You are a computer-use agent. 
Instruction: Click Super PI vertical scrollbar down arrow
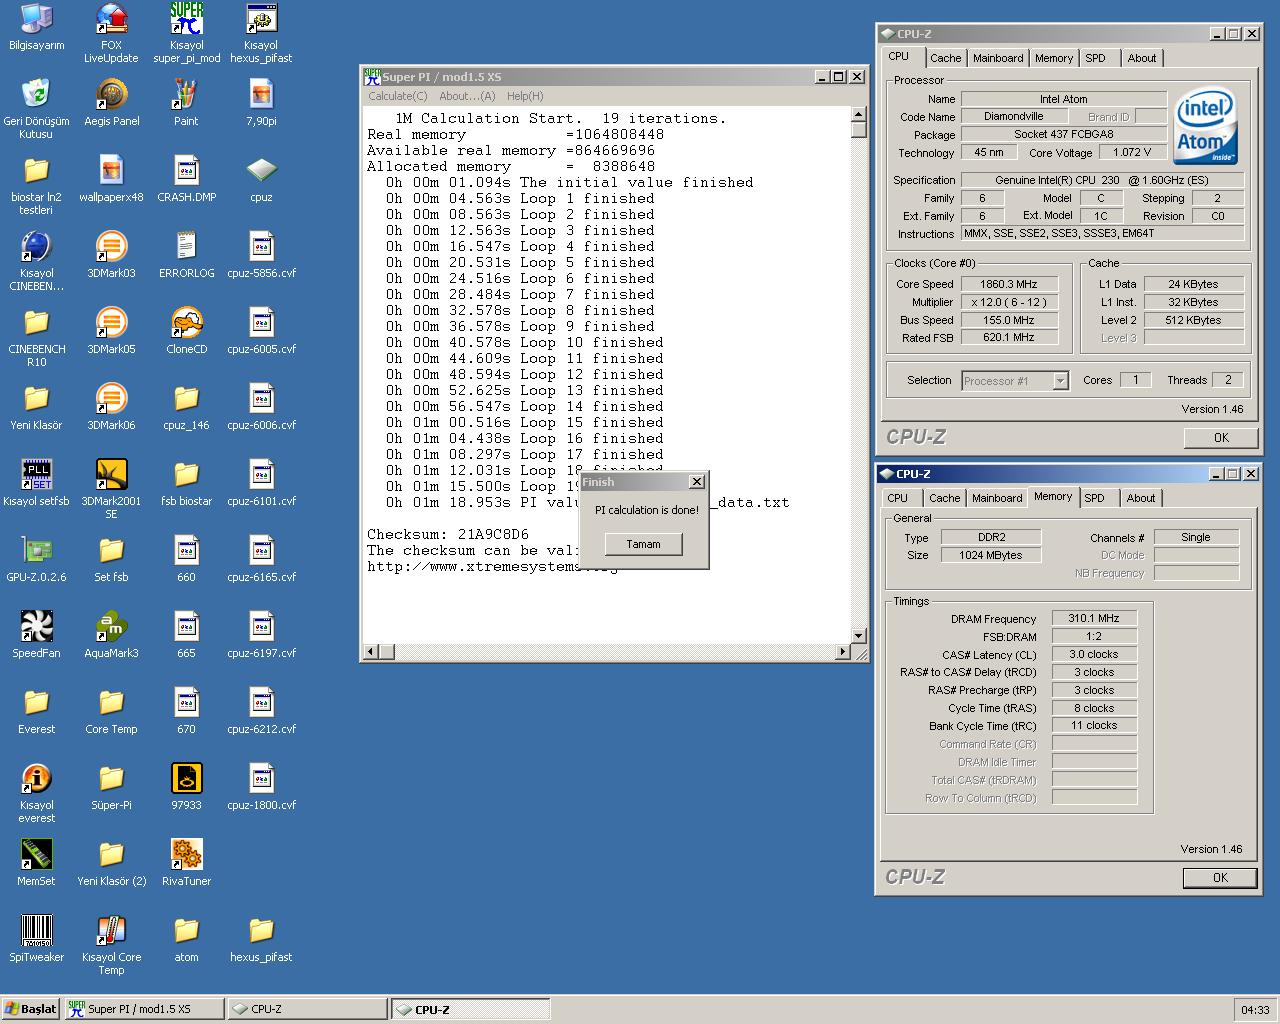click(x=858, y=636)
